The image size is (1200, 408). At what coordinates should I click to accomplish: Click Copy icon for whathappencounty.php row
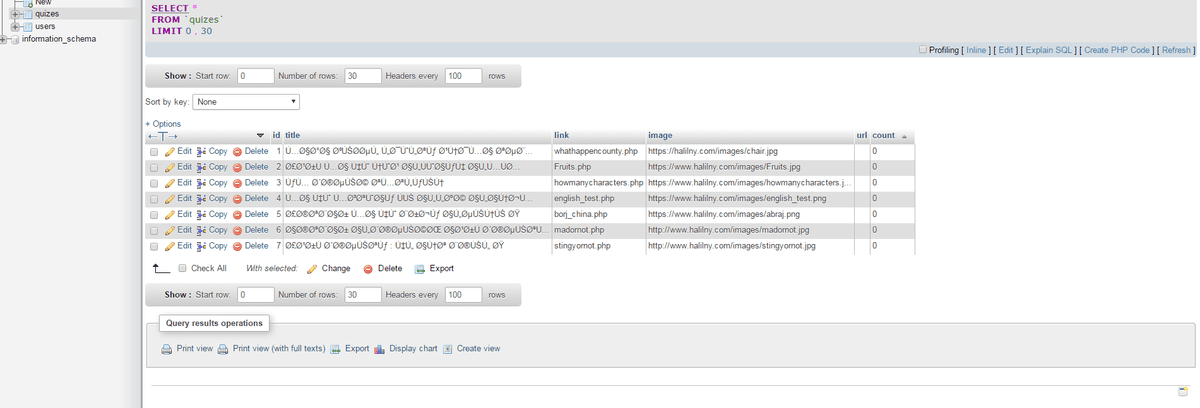[201, 151]
